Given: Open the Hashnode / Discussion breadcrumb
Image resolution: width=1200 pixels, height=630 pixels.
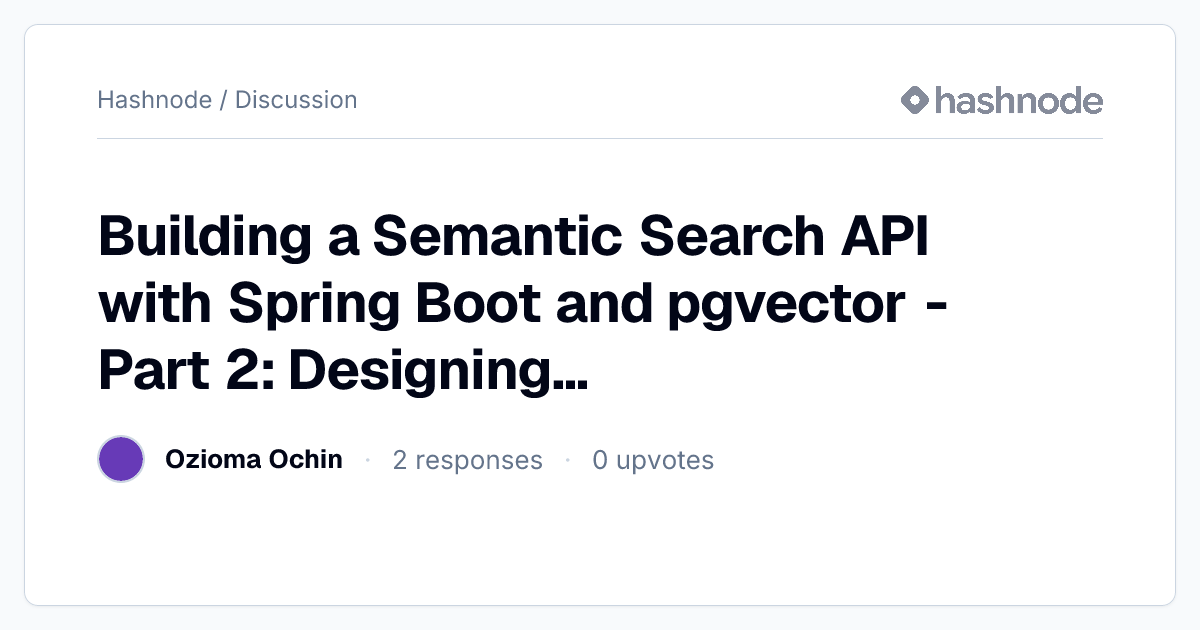Looking at the screenshot, I should click(227, 100).
